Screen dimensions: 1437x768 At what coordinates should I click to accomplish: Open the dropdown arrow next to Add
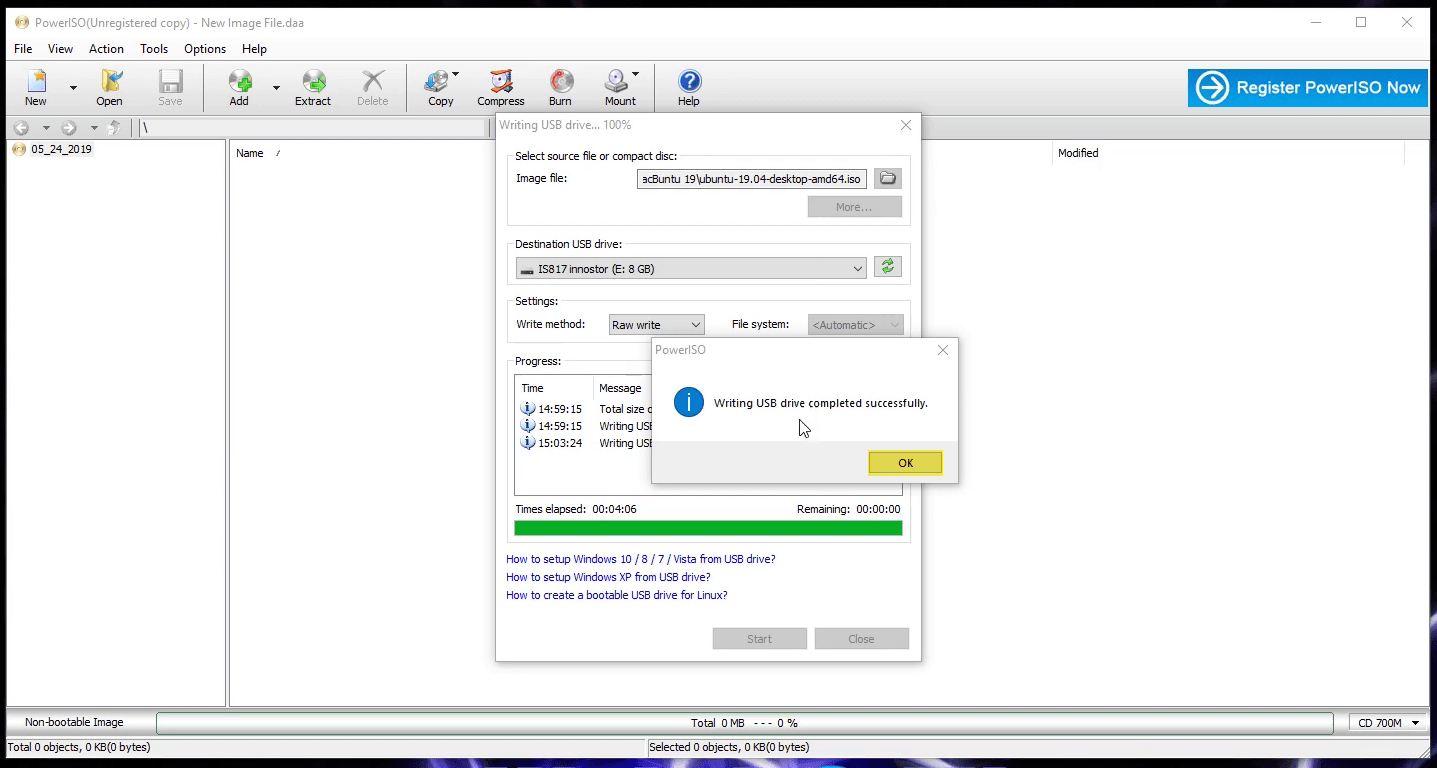pyautogui.click(x=276, y=88)
